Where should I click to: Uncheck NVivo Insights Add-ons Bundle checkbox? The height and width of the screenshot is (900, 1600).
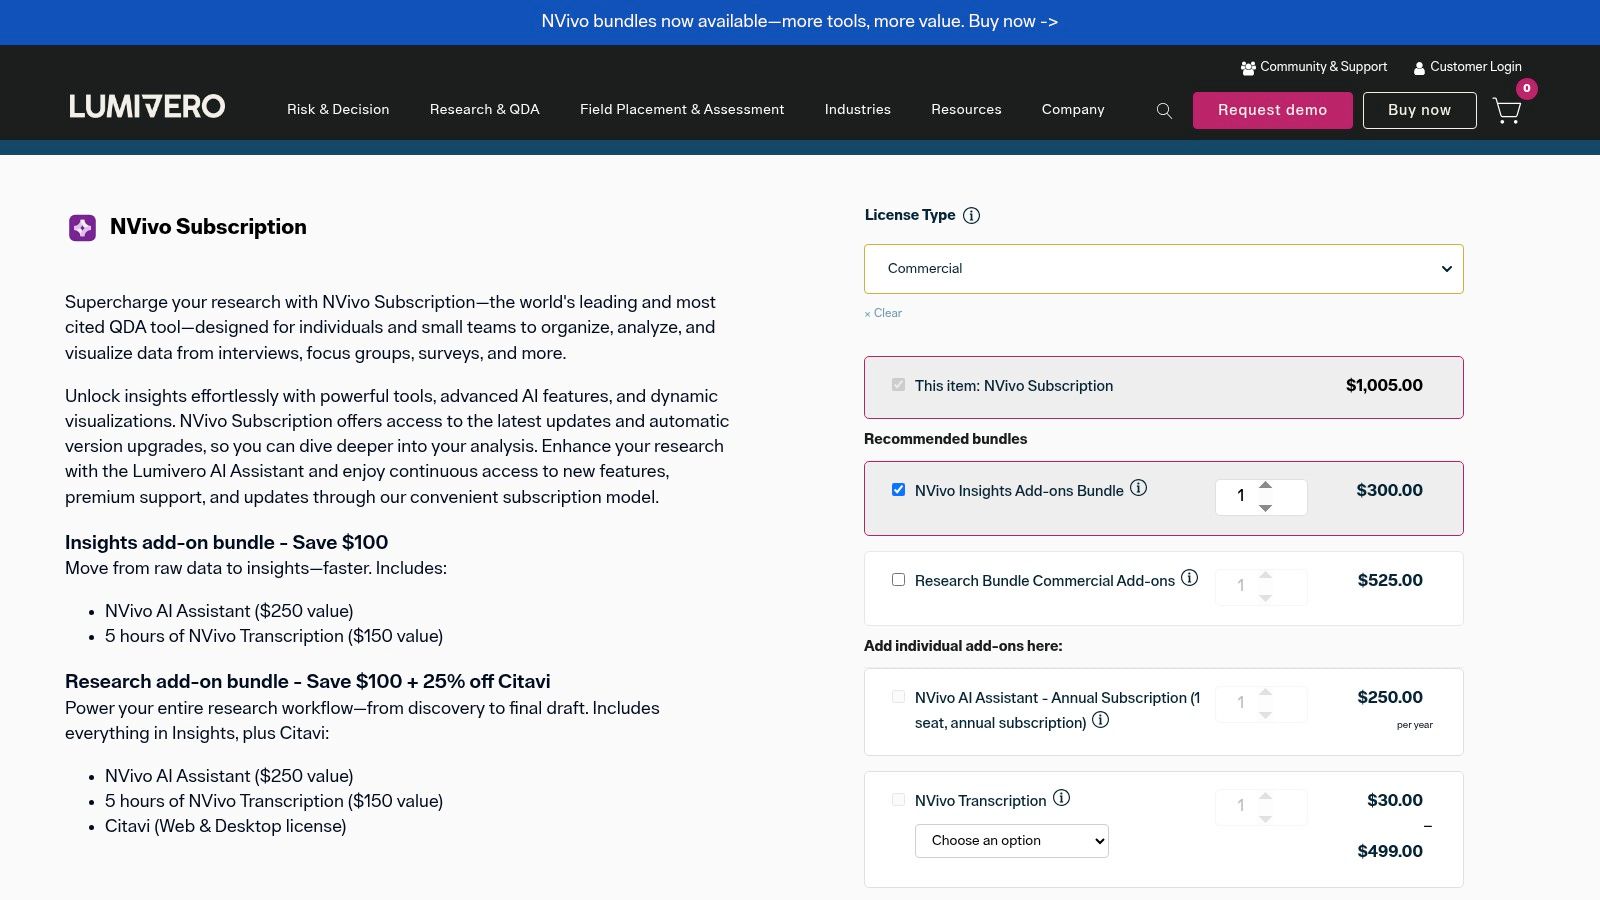(898, 490)
